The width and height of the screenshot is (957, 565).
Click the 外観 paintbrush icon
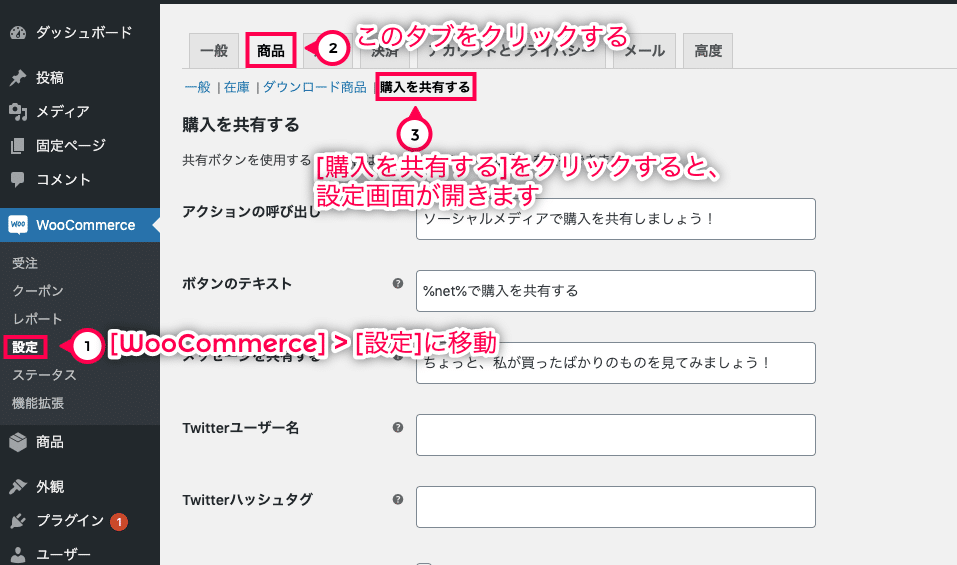tap(18, 486)
